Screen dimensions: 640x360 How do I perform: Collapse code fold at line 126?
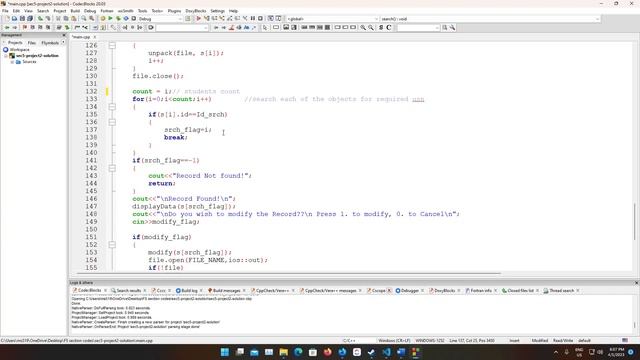112,45
